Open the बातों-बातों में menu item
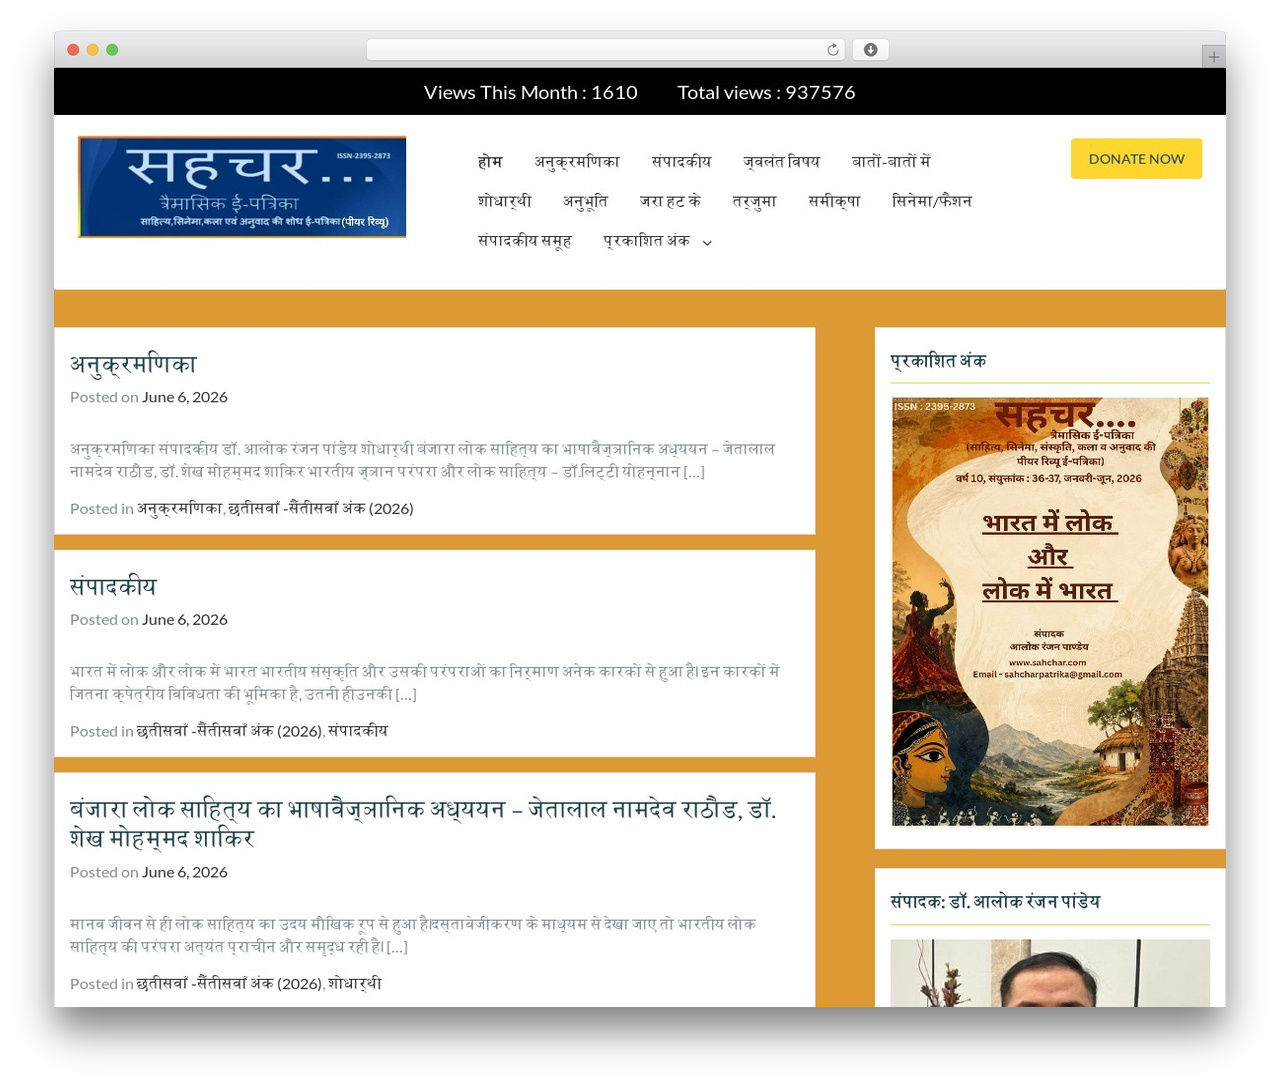 pos(891,161)
